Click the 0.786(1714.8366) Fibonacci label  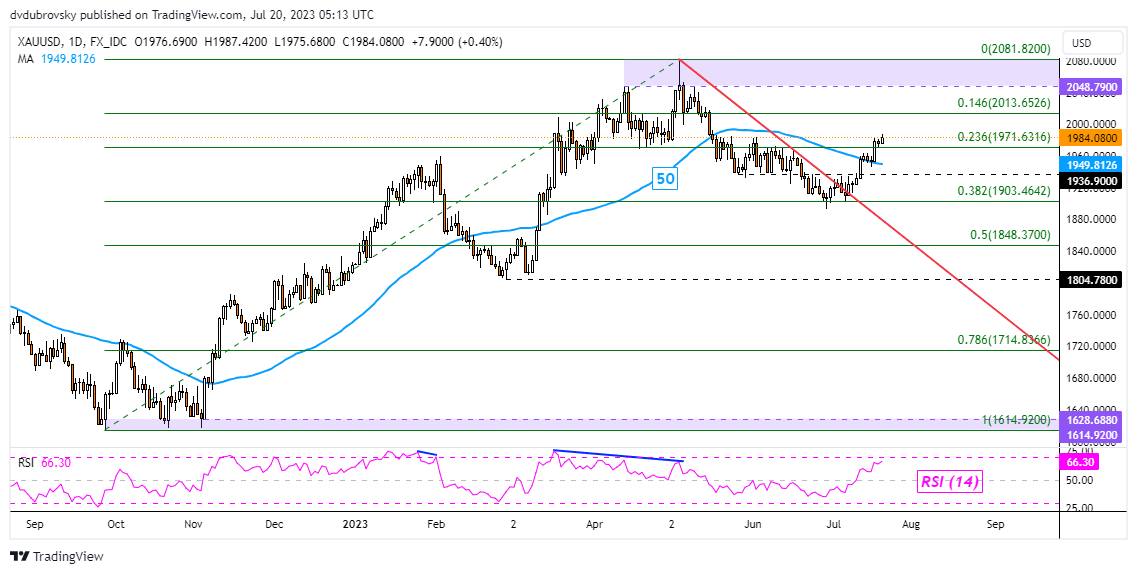(x=1004, y=339)
